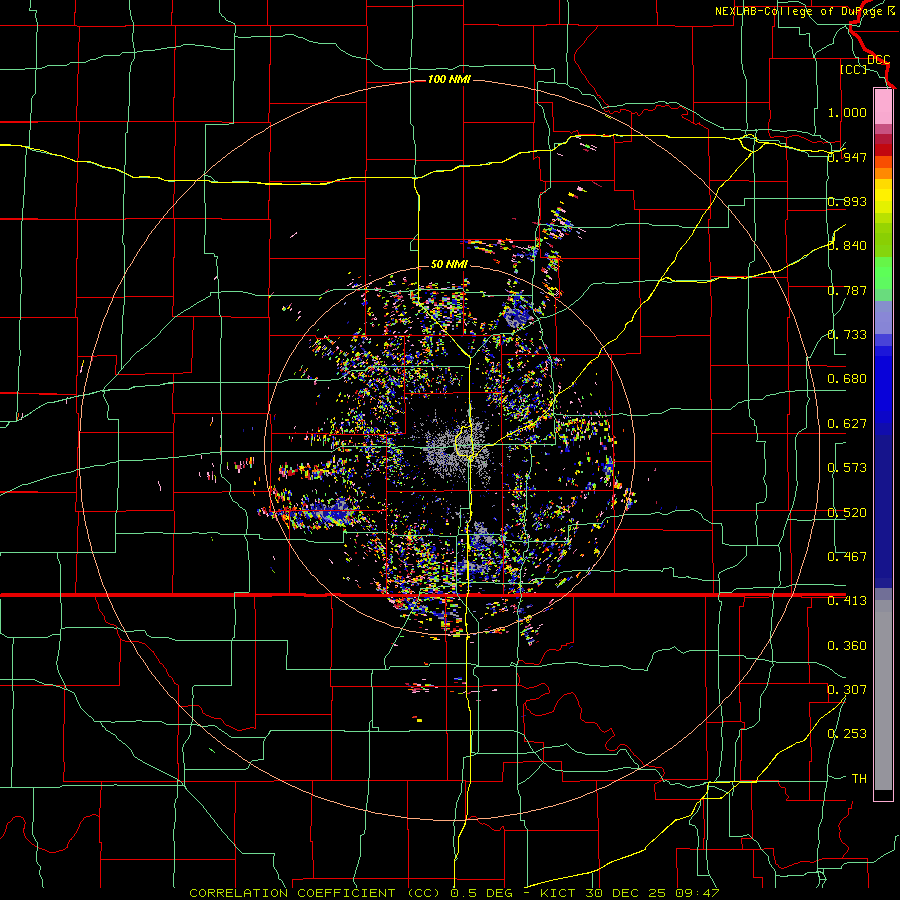Click the 0.253 color scale value

pos(847,734)
